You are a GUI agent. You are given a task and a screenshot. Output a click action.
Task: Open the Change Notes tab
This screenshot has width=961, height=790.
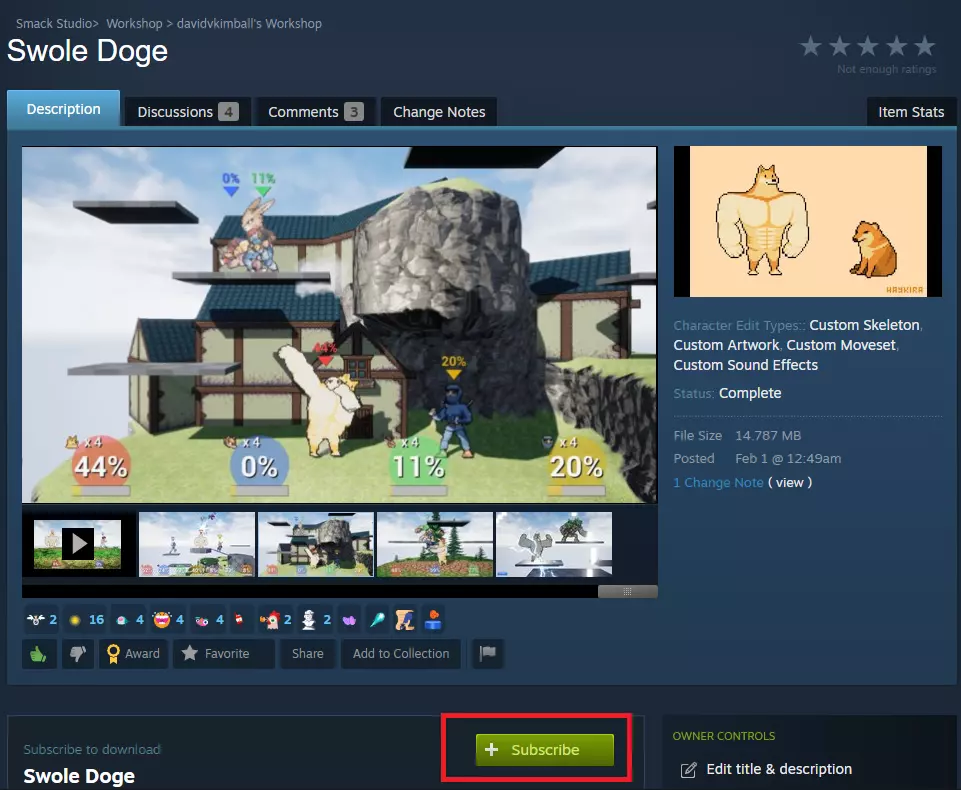coord(439,112)
